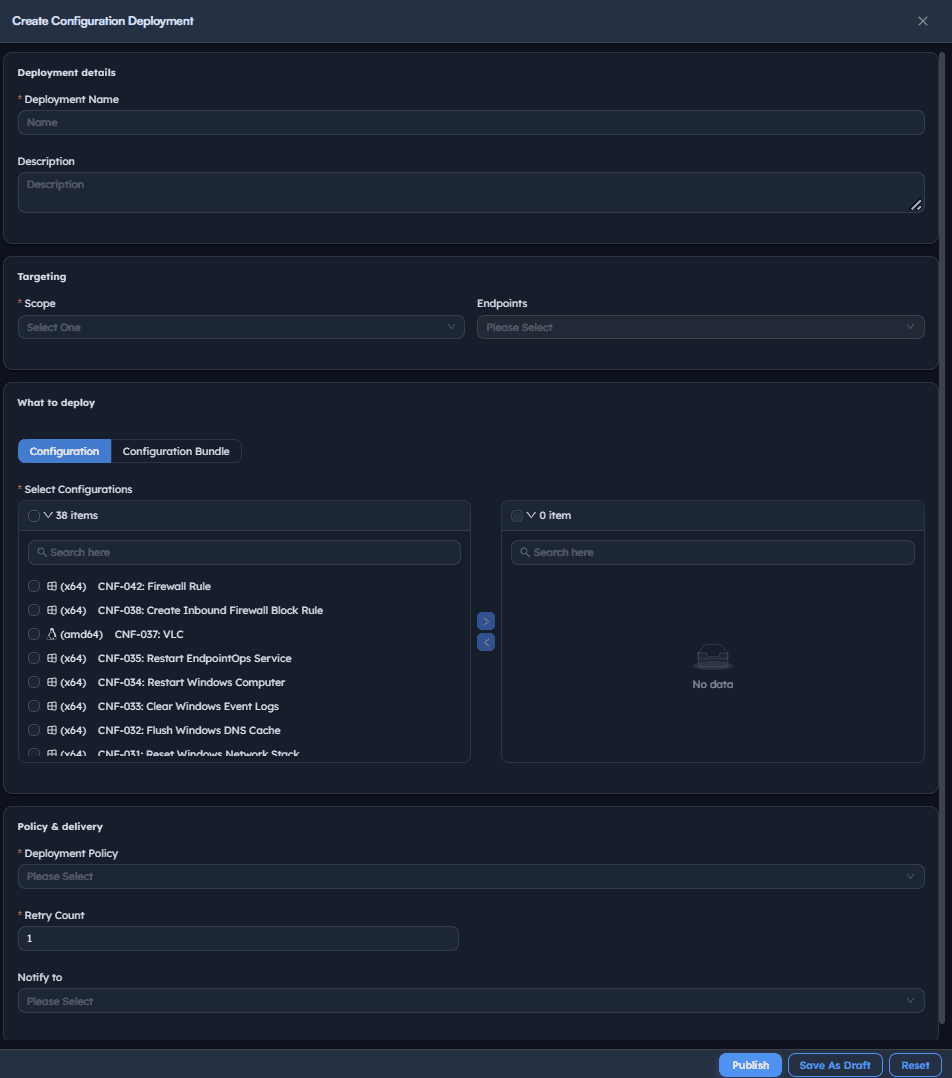Click the search field in selected configurations list
Viewport: 952px width, 1078px height.
pyautogui.click(x=713, y=553)
